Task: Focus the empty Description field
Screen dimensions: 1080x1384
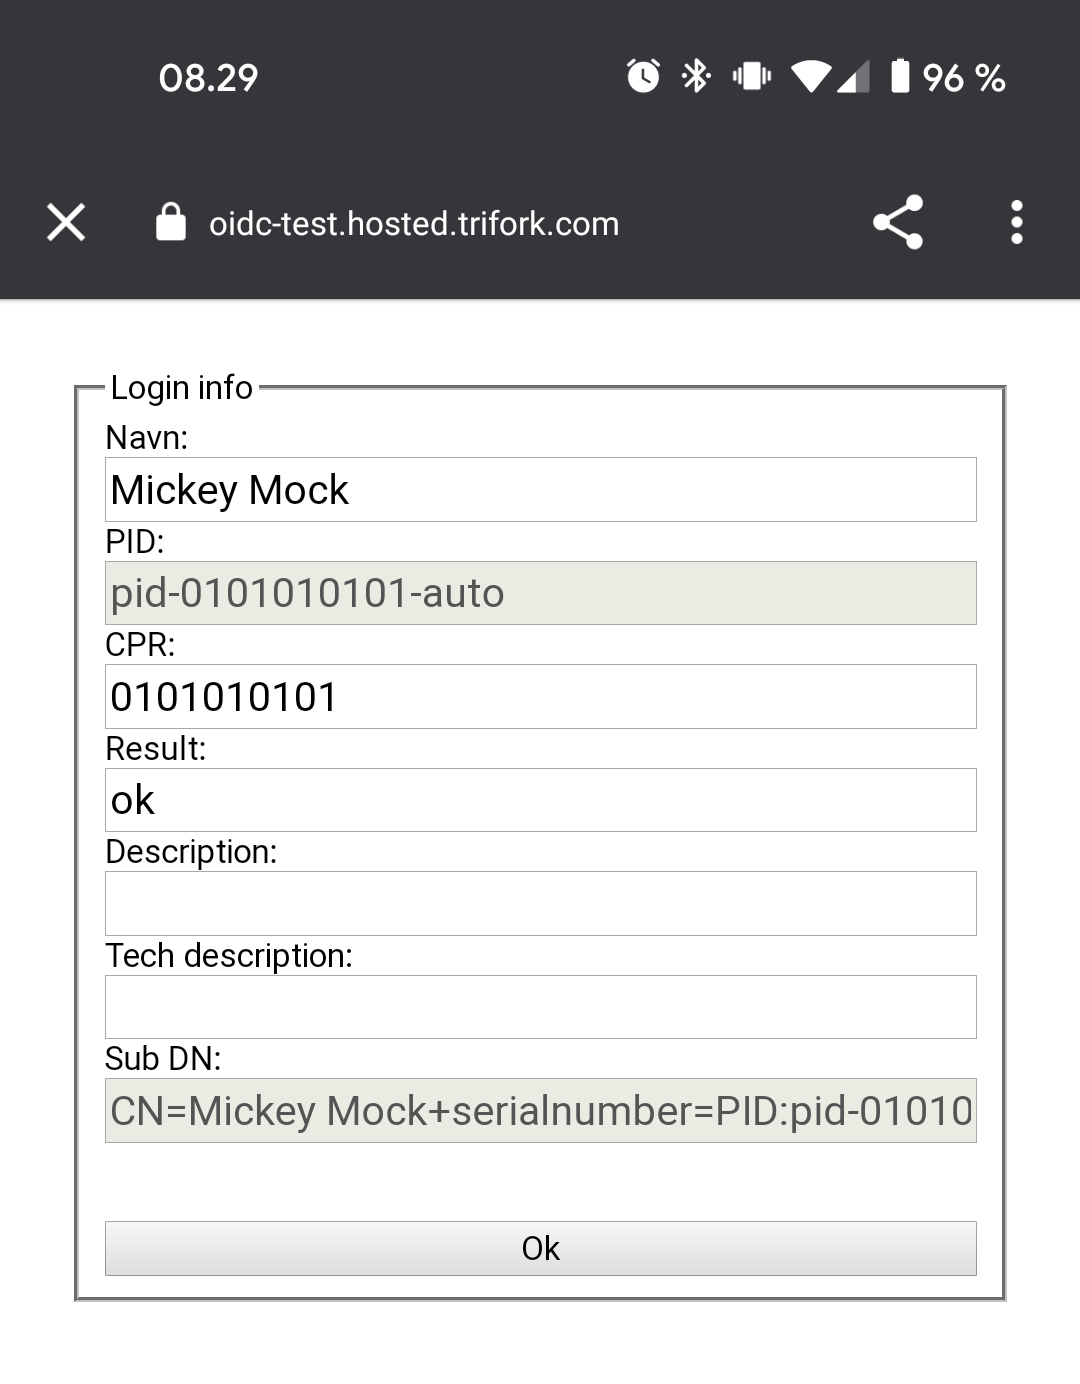Action: 540,903
